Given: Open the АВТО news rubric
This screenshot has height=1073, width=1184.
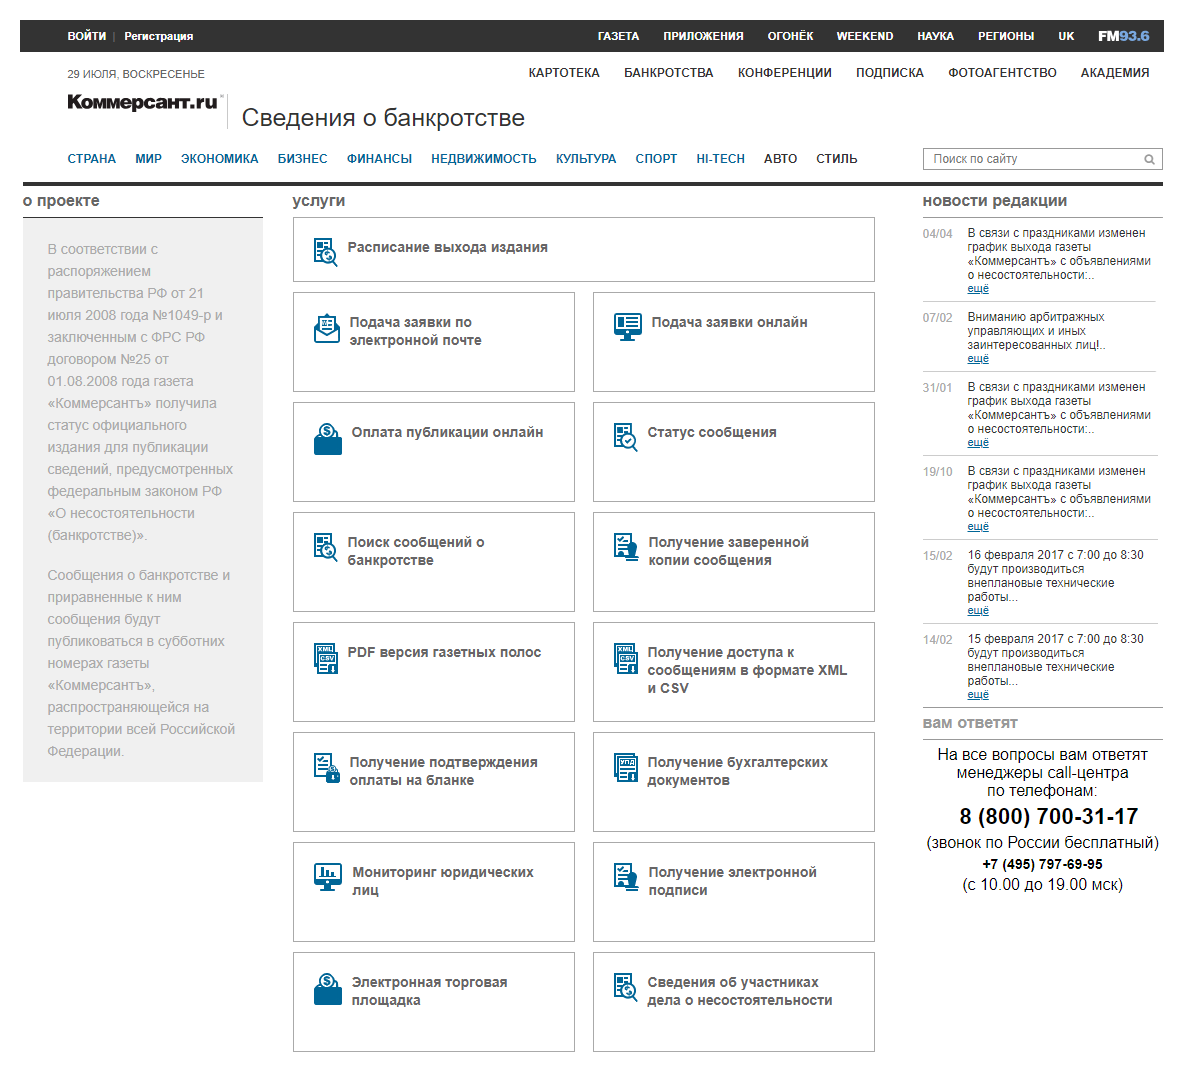Looking at the screenshot, I should click(x=780, y=159).
